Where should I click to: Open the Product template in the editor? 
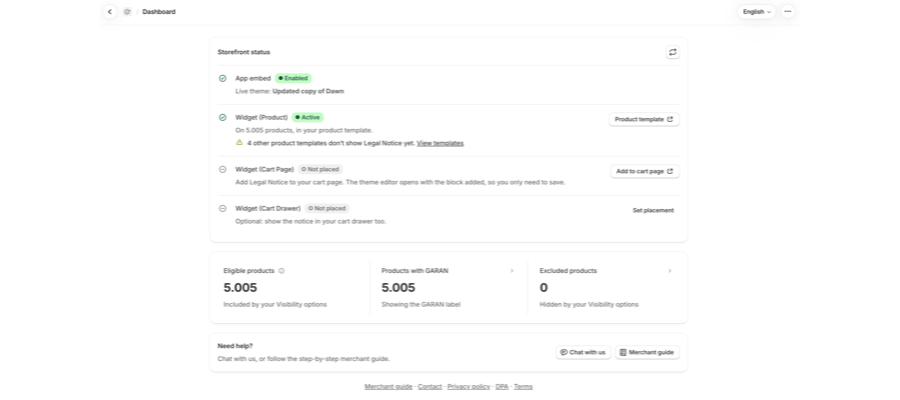tap(644, 119)
